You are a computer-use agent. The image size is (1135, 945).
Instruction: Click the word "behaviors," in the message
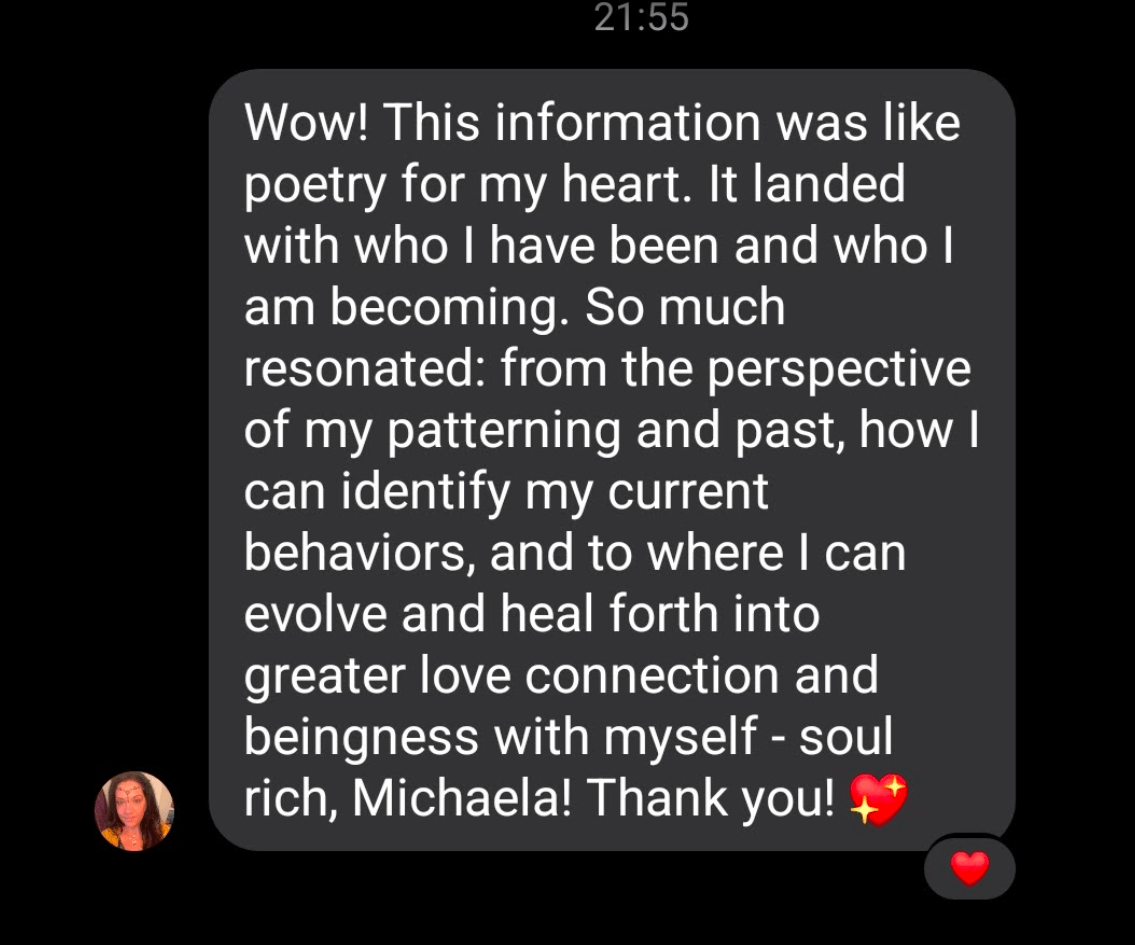point(360,552)
